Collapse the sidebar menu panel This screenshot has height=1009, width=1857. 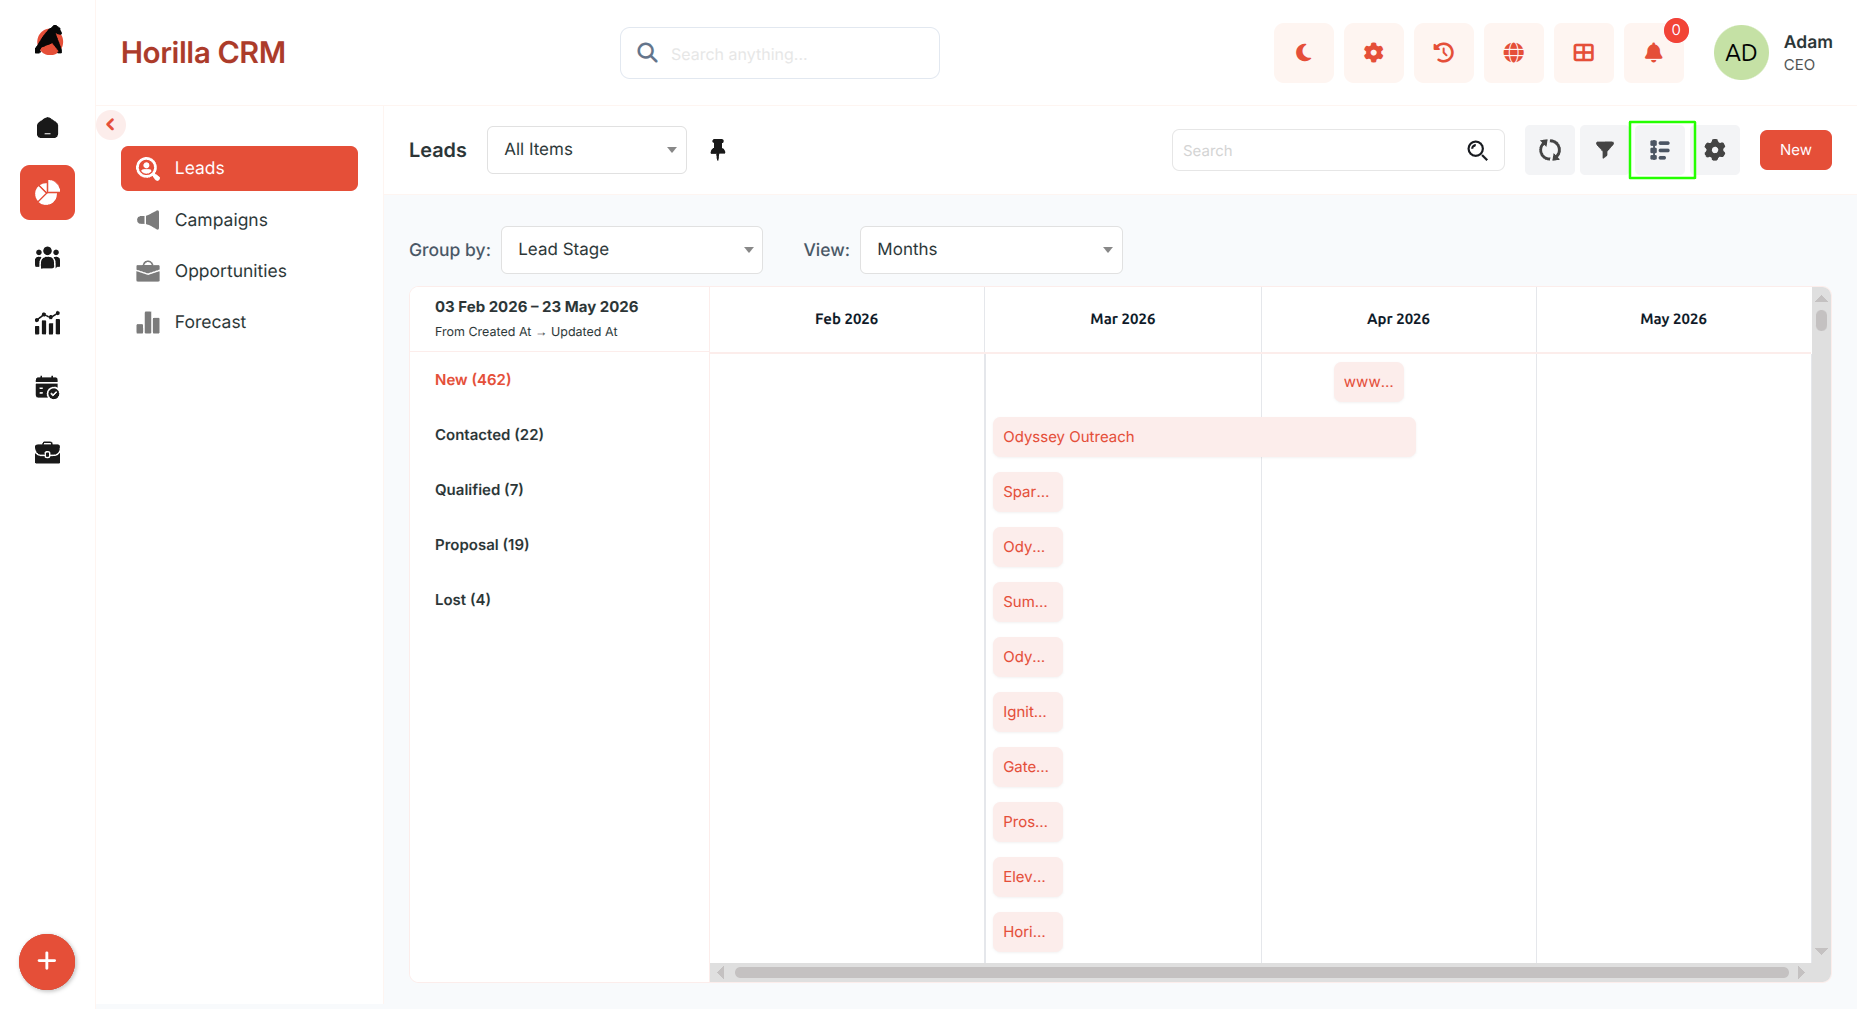[x=111, y=125]
